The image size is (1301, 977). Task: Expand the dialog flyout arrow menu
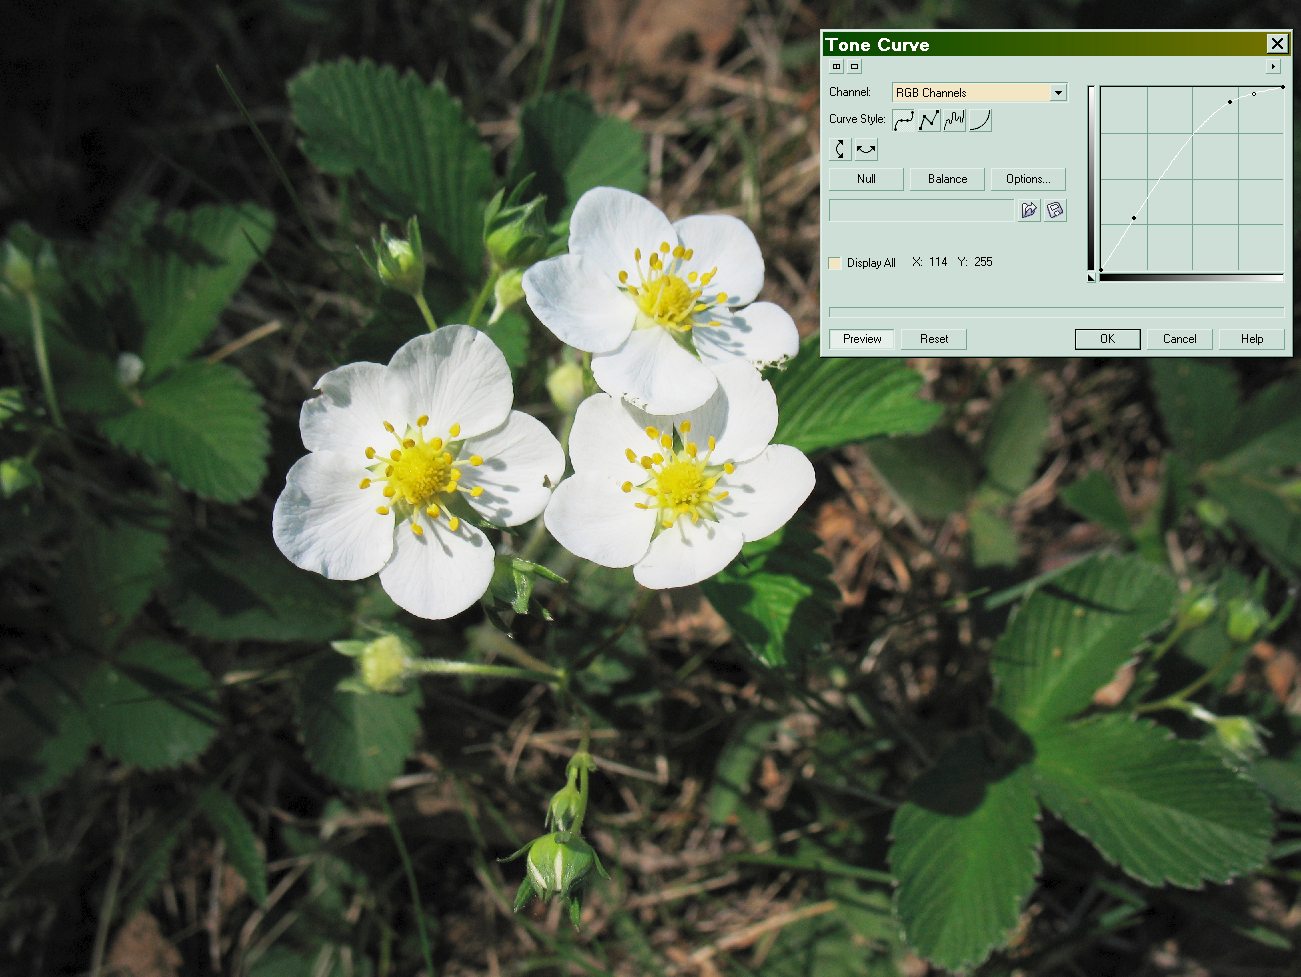1273,67
